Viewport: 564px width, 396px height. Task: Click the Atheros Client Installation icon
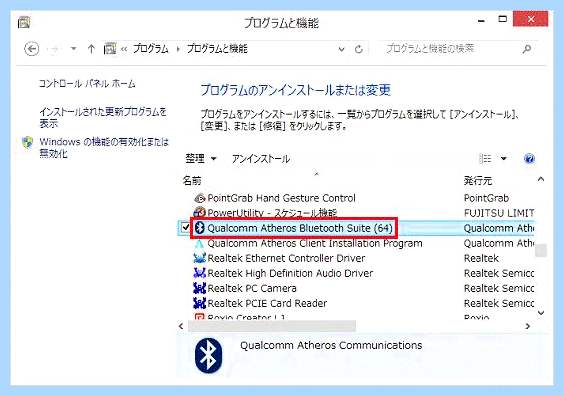tap(199, 243)
